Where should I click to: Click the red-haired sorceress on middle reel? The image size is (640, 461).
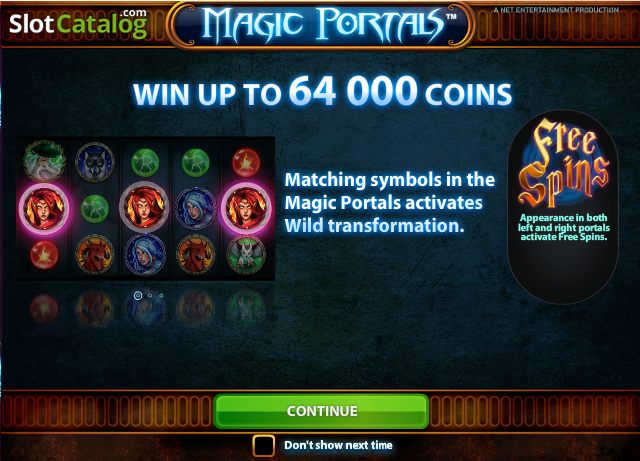[144, 207]
